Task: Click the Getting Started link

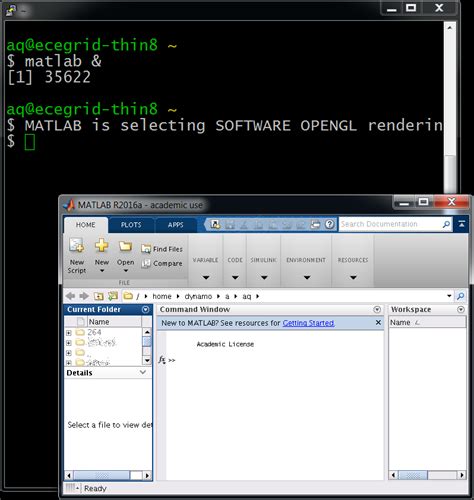Action: [x=308, y=323]
